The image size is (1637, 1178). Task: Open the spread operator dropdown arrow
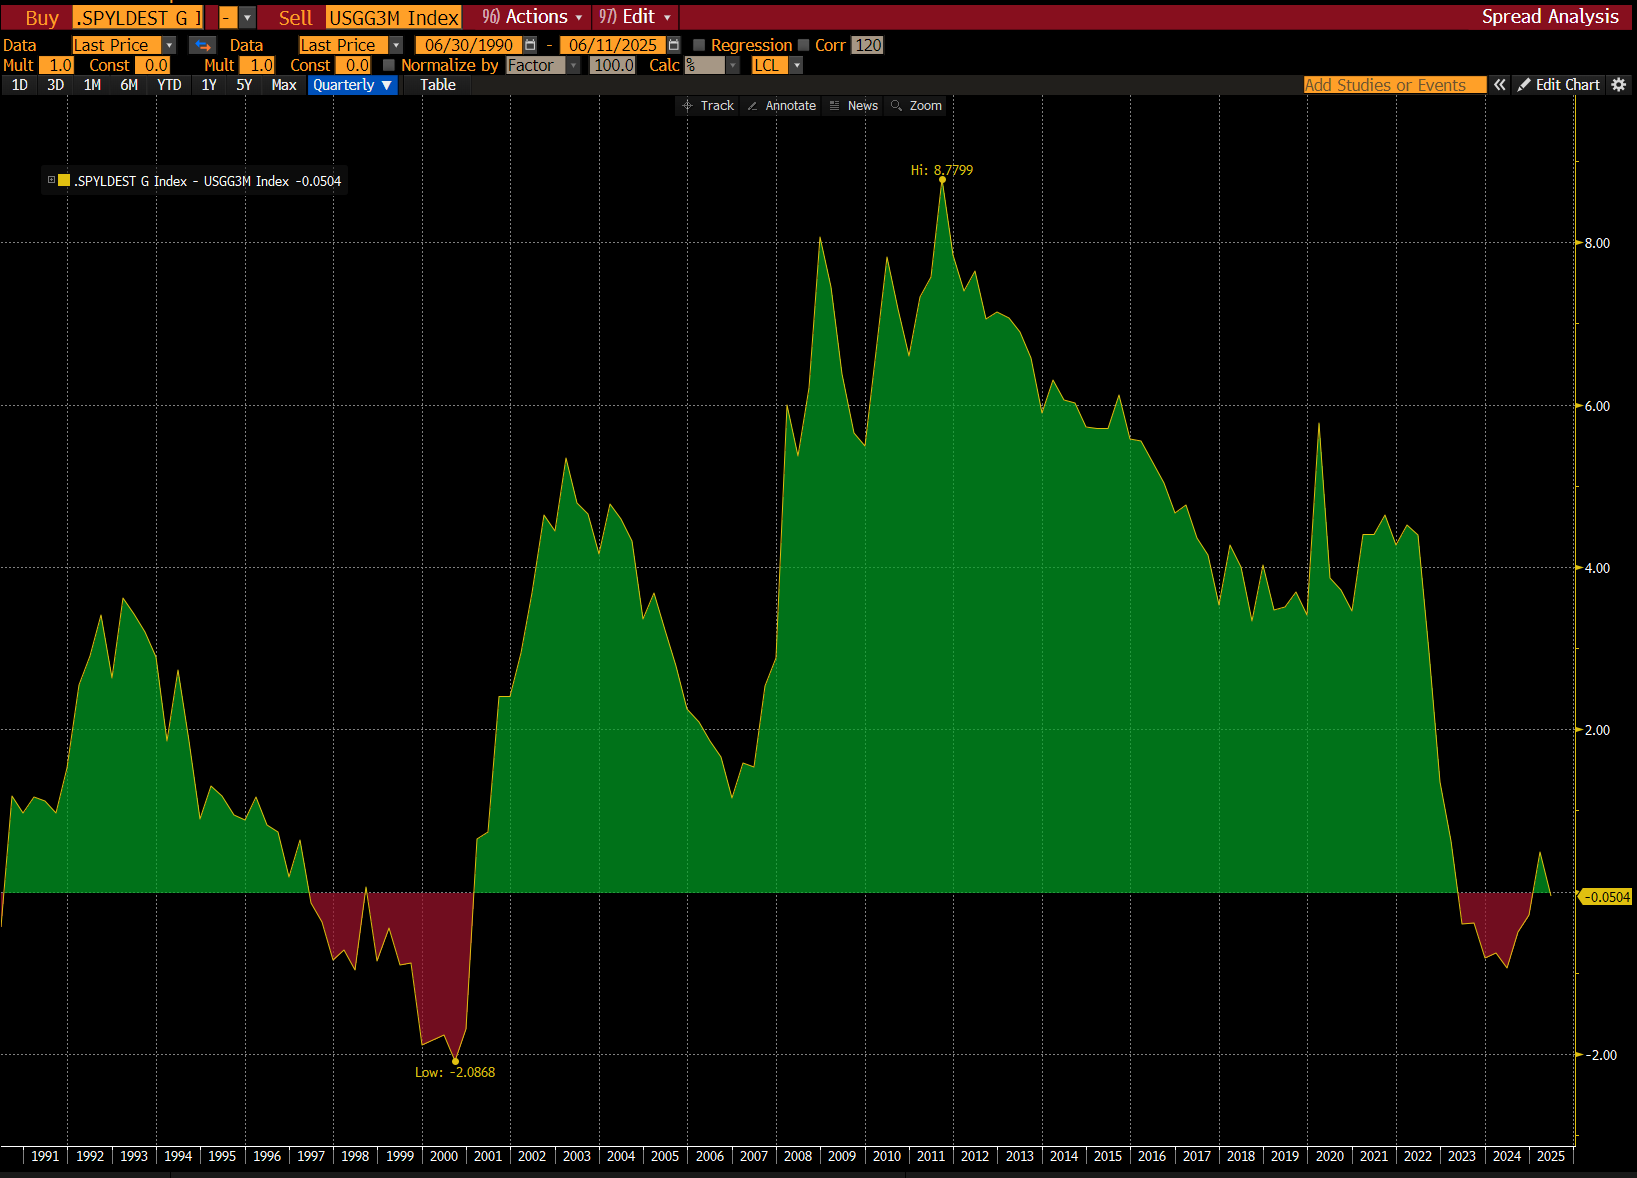[x=247, y=18]
